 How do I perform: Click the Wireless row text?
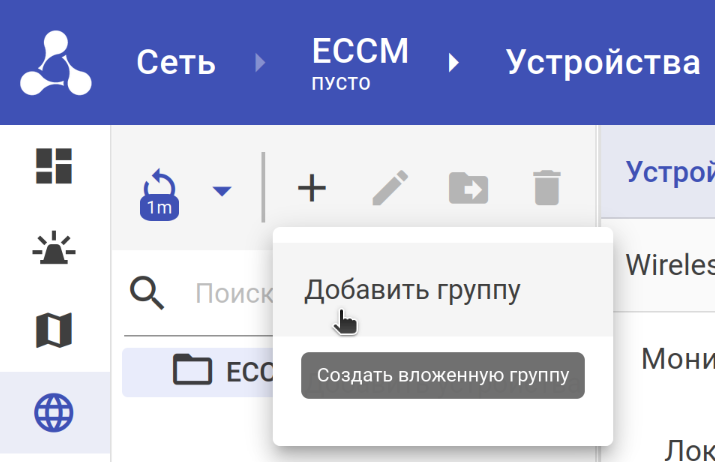(670, 265)
